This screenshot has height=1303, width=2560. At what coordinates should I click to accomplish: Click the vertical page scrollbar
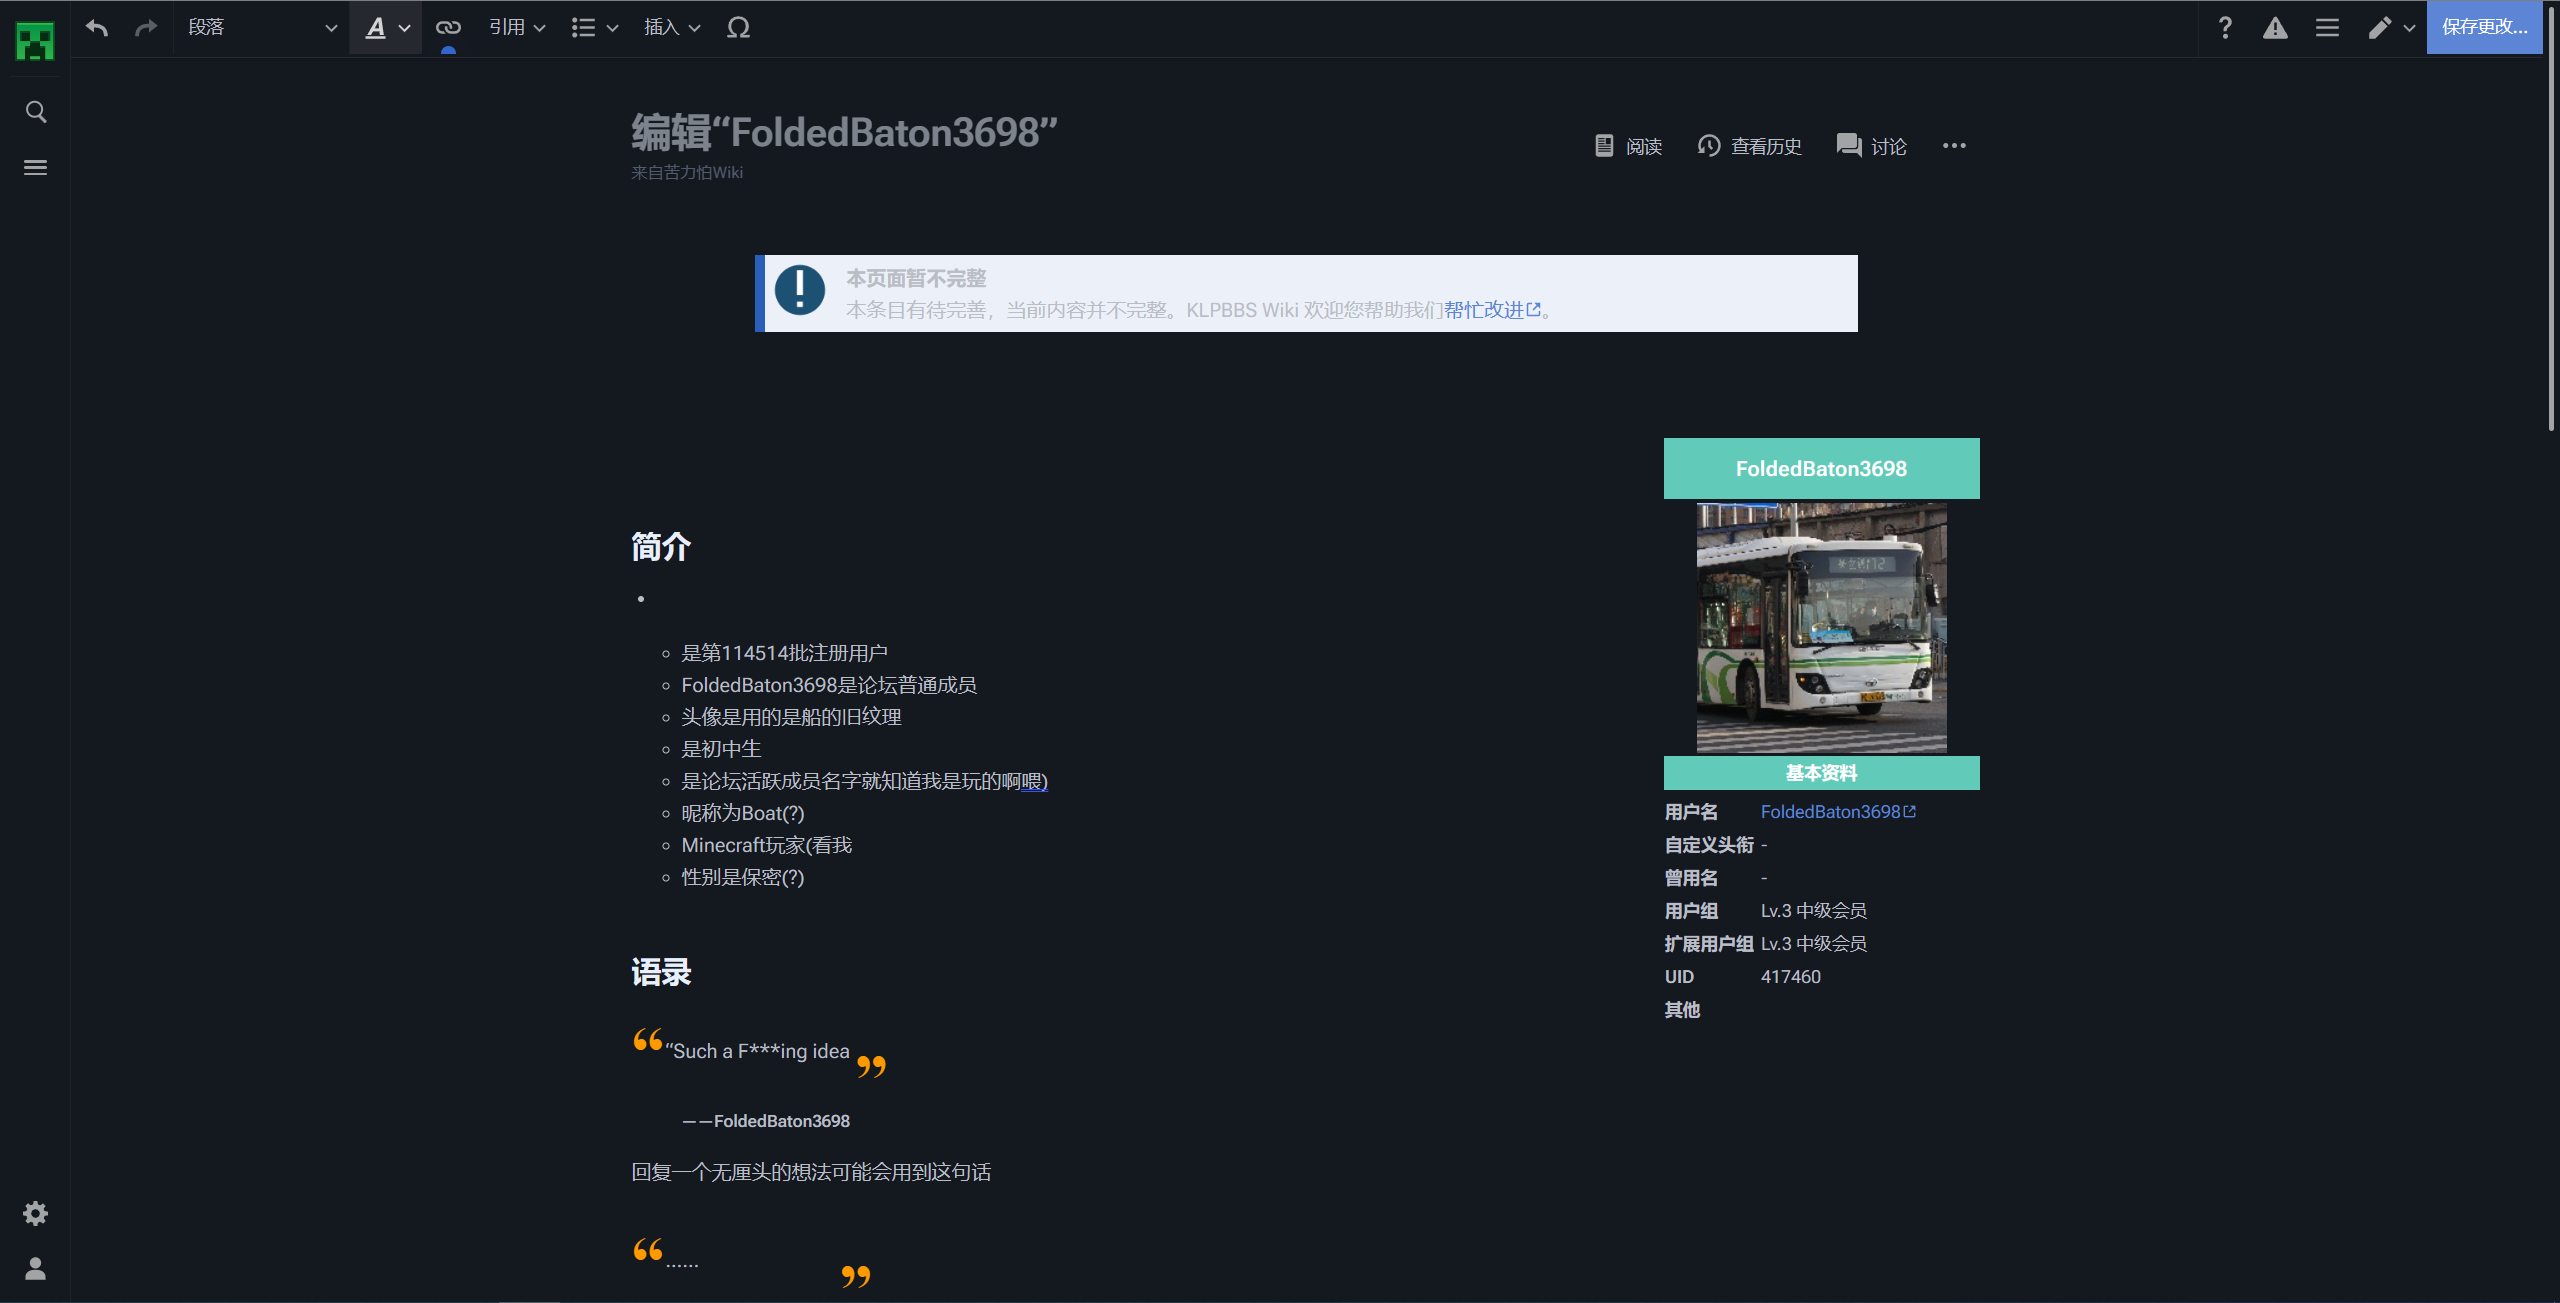tap(2551, 220)
